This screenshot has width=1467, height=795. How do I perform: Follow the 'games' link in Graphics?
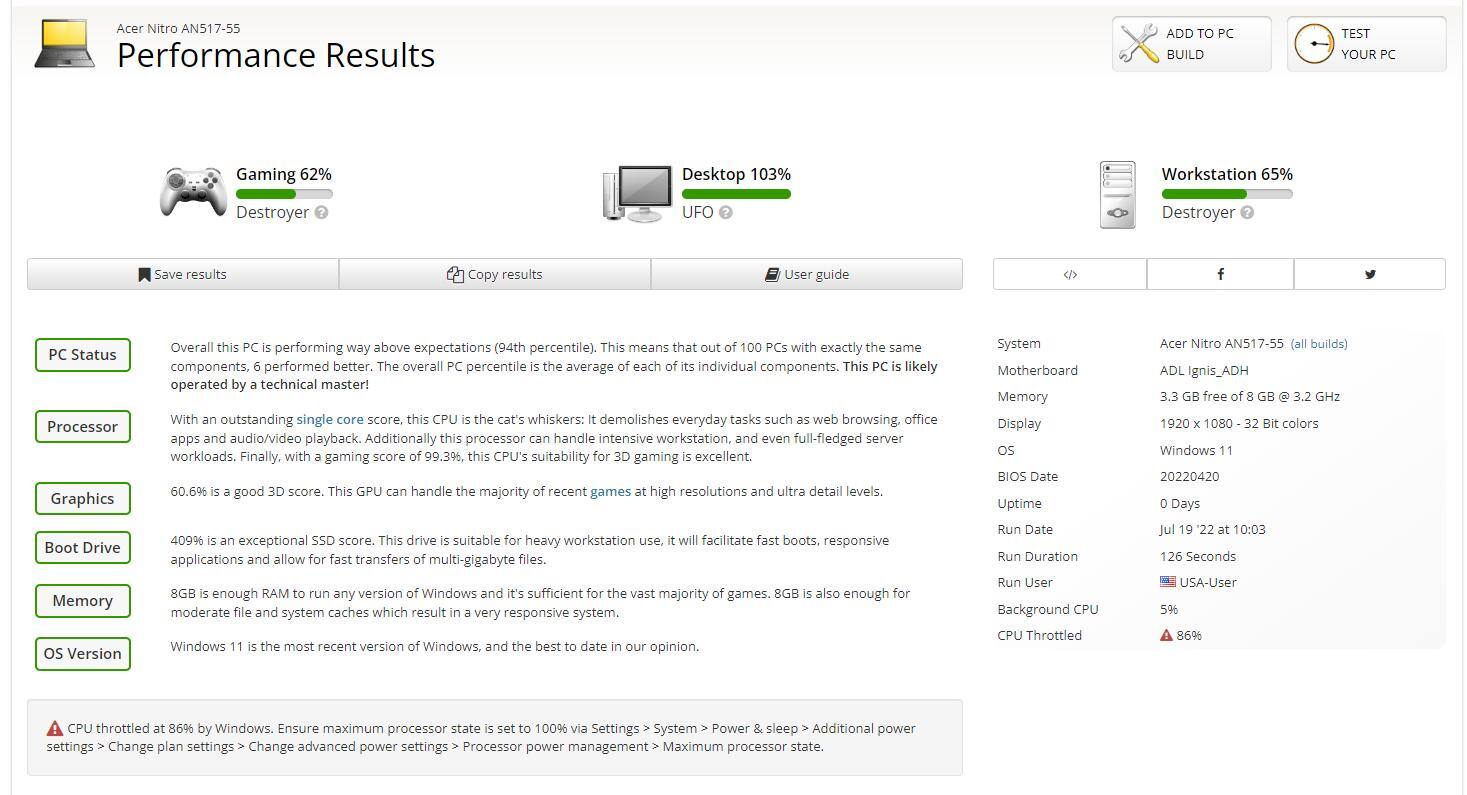click(x=610, y=492)
